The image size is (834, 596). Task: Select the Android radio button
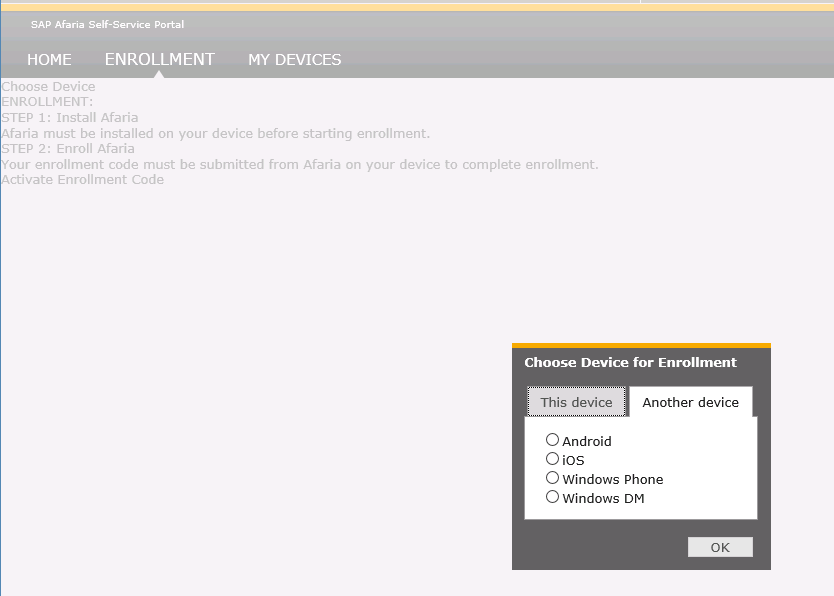click(553, 440)
